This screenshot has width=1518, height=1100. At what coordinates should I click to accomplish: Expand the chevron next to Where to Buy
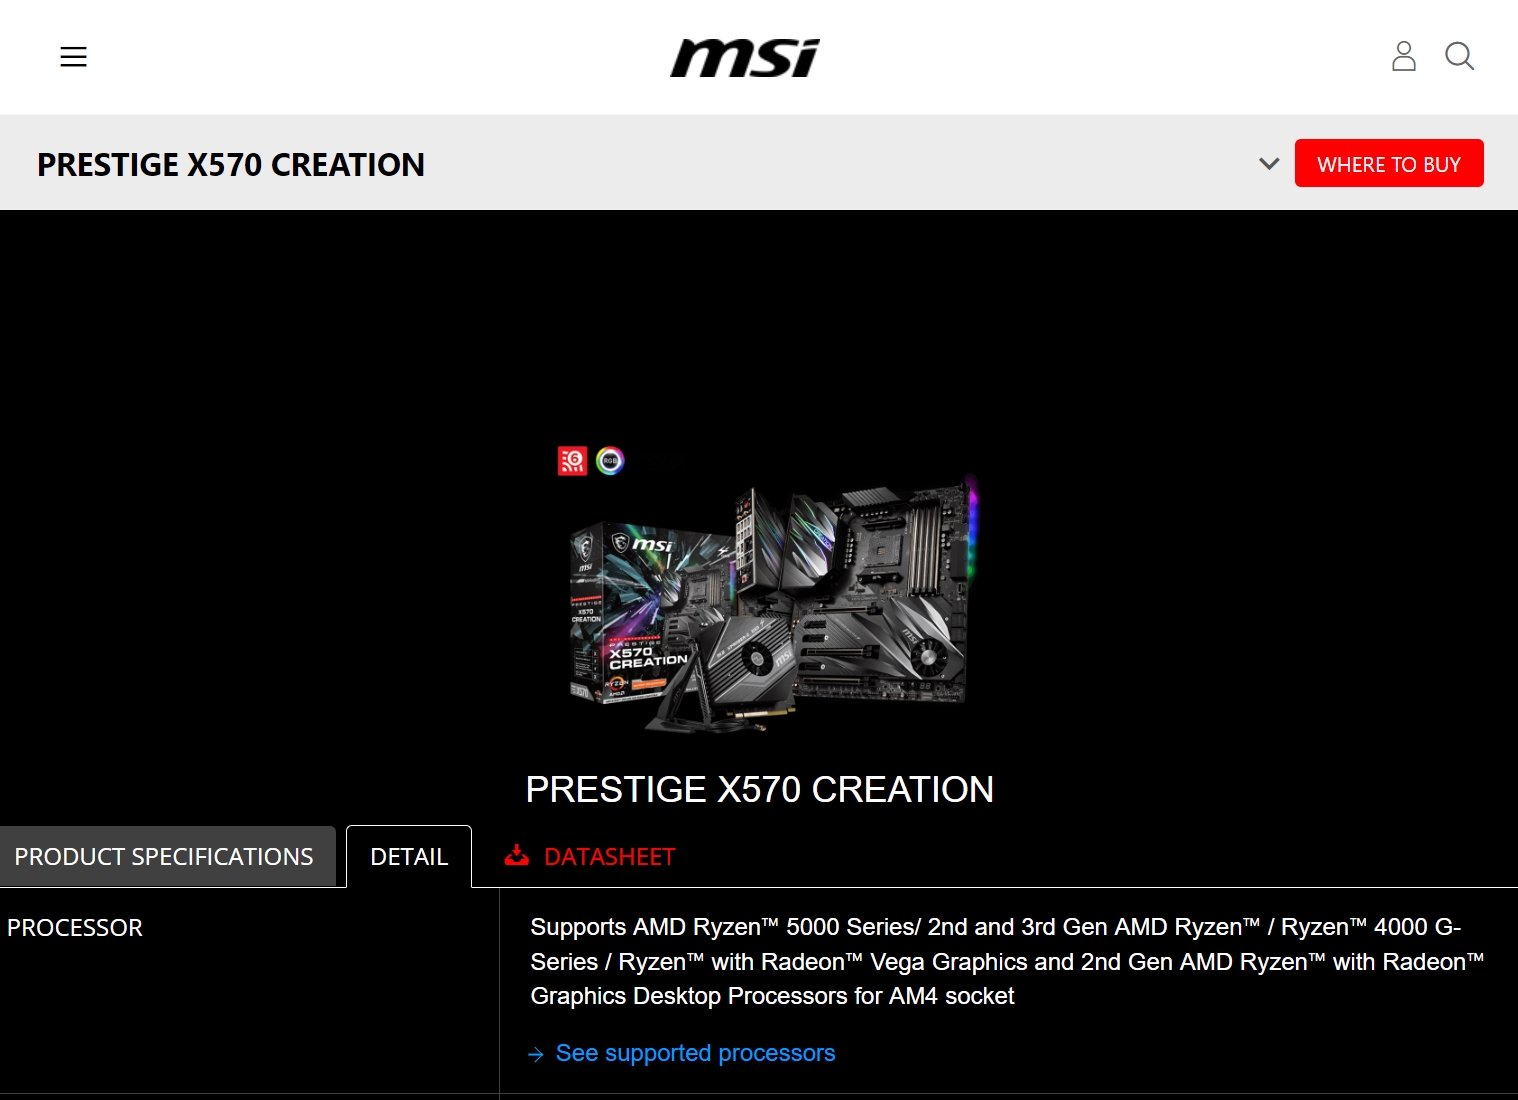(1269, 164)
